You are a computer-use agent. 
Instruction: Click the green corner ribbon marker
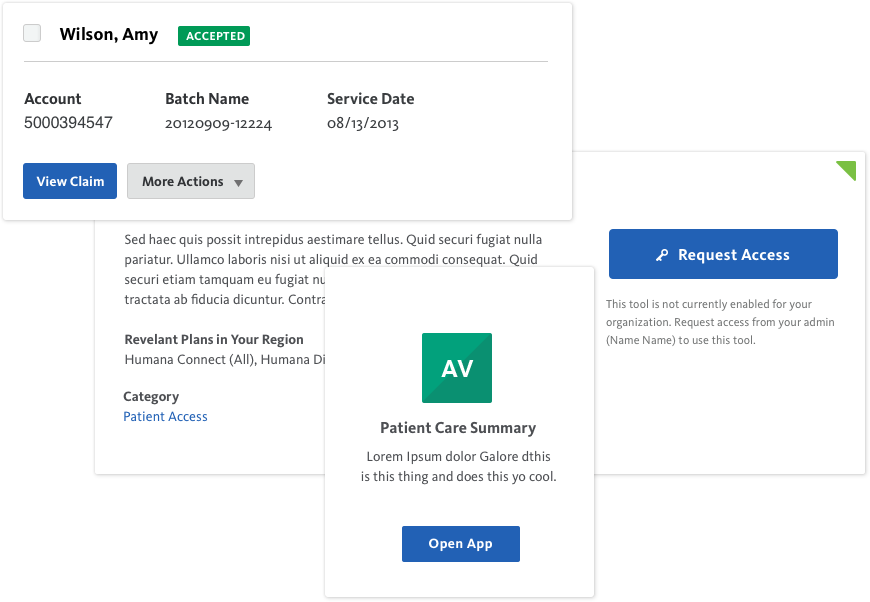coord(849,168)
